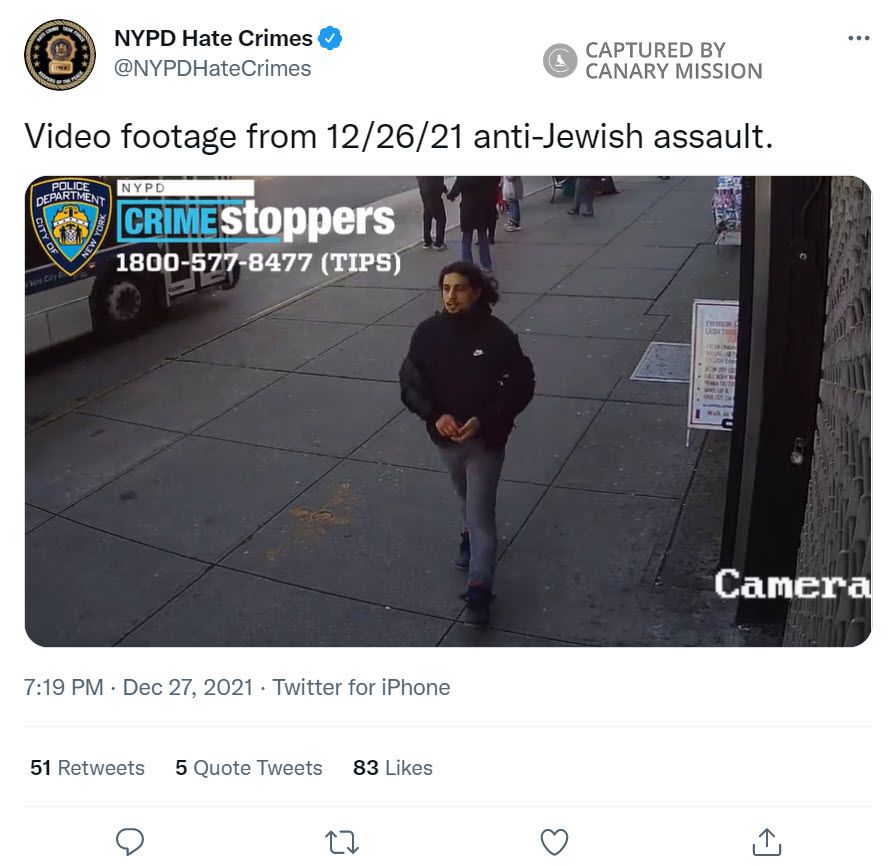Click the Crime Stoppers tips phone number
This screenshot has width=890, height=866.
pyautogui.click(x=258, y=263)
